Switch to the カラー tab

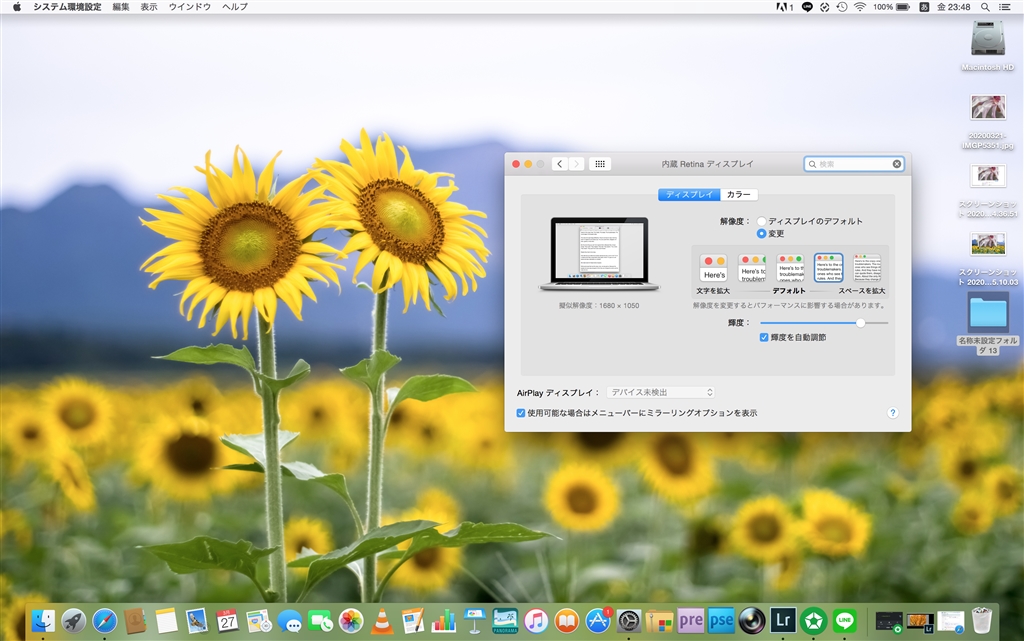(738, 195)
